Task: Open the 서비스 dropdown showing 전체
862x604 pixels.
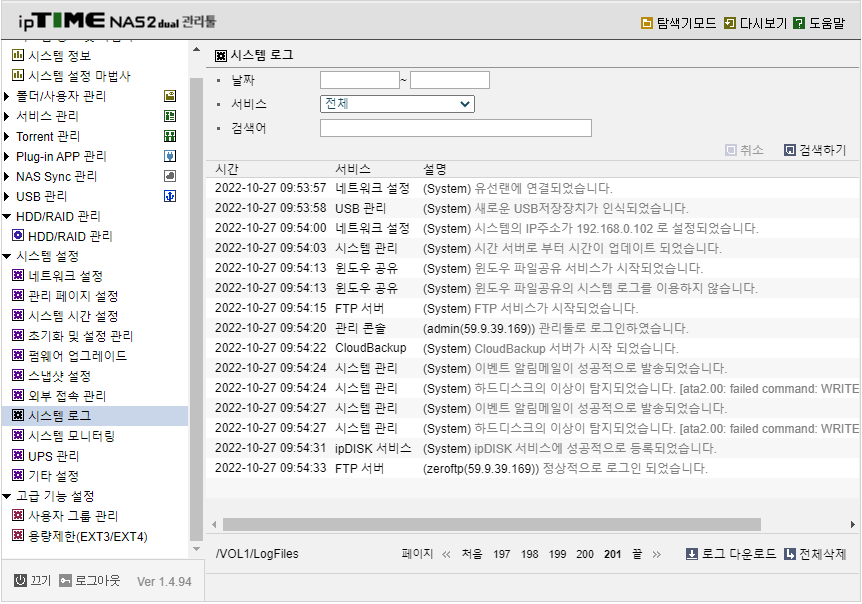Action: click(397, 104)
